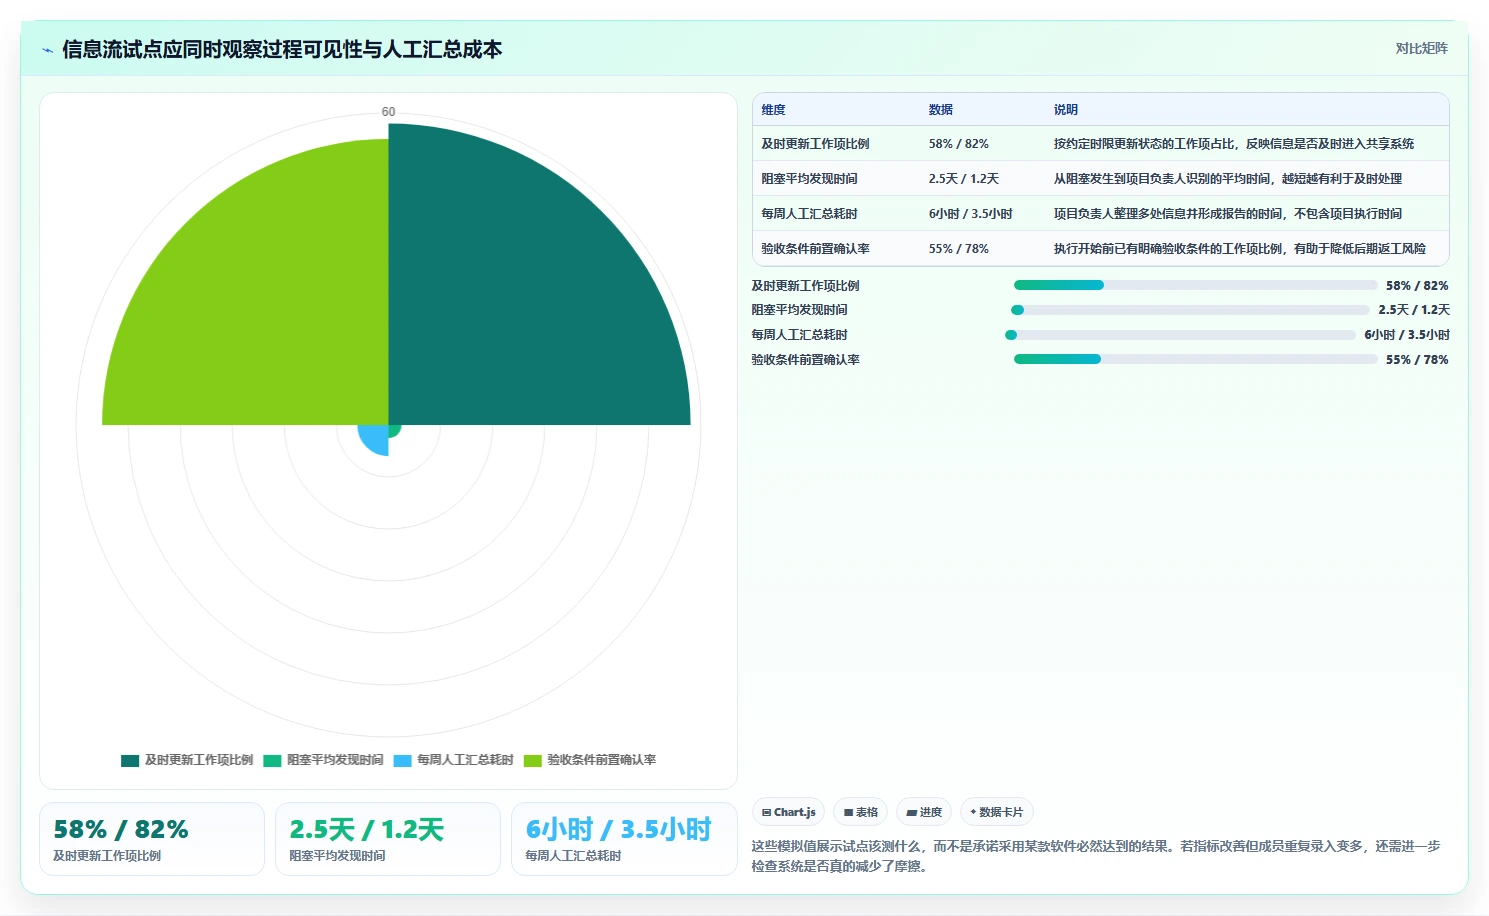
Task: Click the 58% / 82% stat card
Action: pos(152,839)
